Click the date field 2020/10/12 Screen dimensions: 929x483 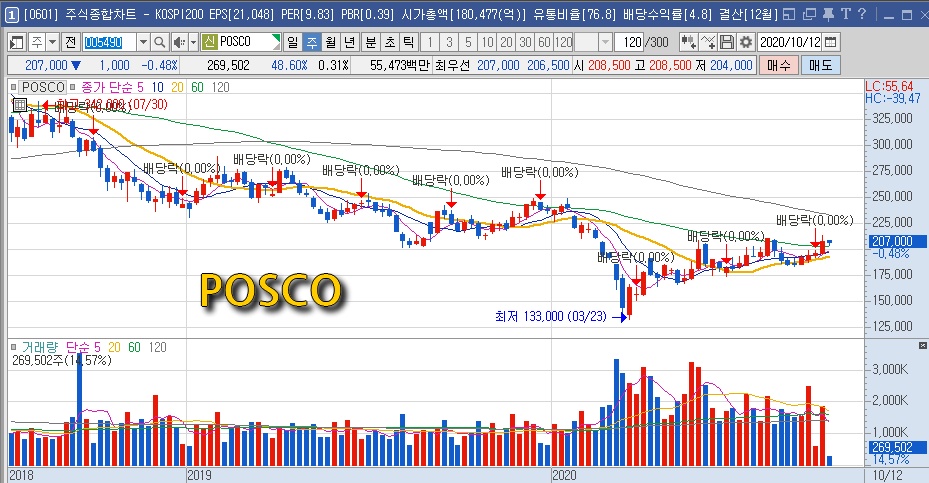[x=790, y=42]
